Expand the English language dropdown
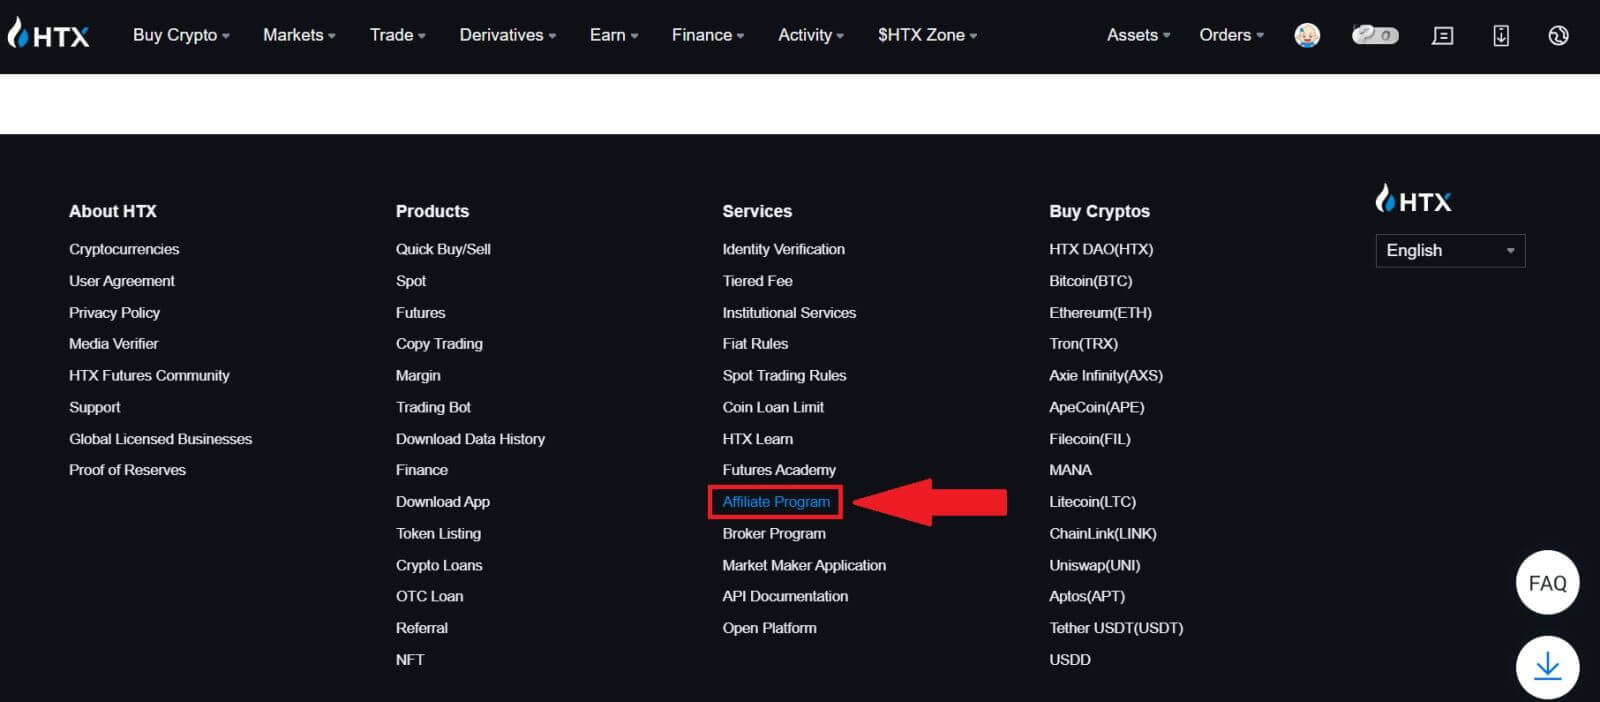The image size is (1600, 702). 1450,250
